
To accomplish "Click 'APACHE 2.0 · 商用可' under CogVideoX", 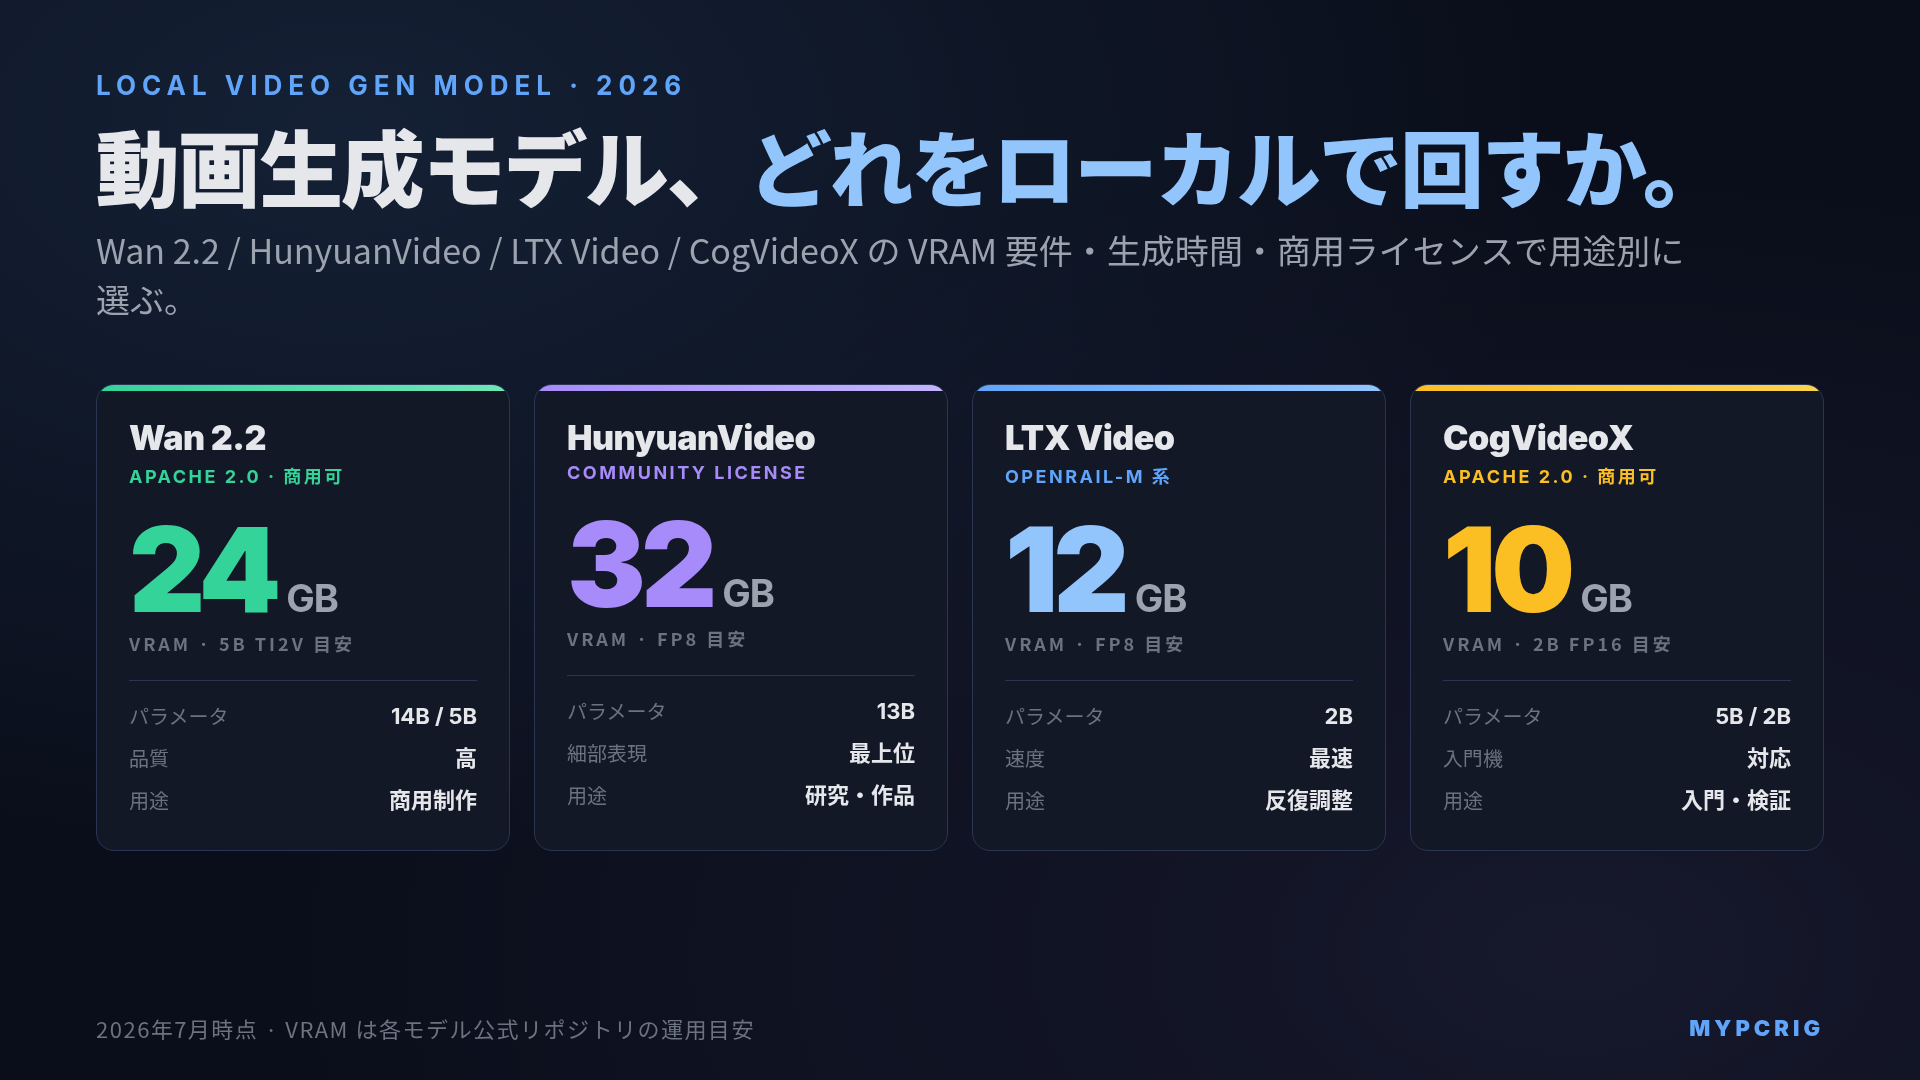I will click(x=1550, y=477).
